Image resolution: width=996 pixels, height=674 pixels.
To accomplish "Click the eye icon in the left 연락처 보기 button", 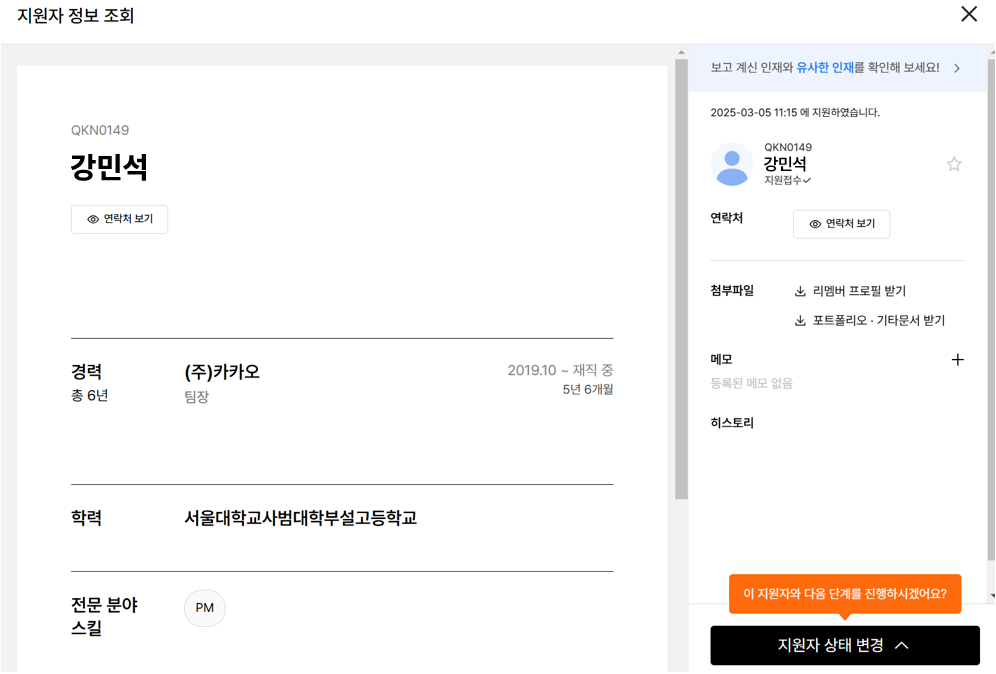I will [93, 219].
